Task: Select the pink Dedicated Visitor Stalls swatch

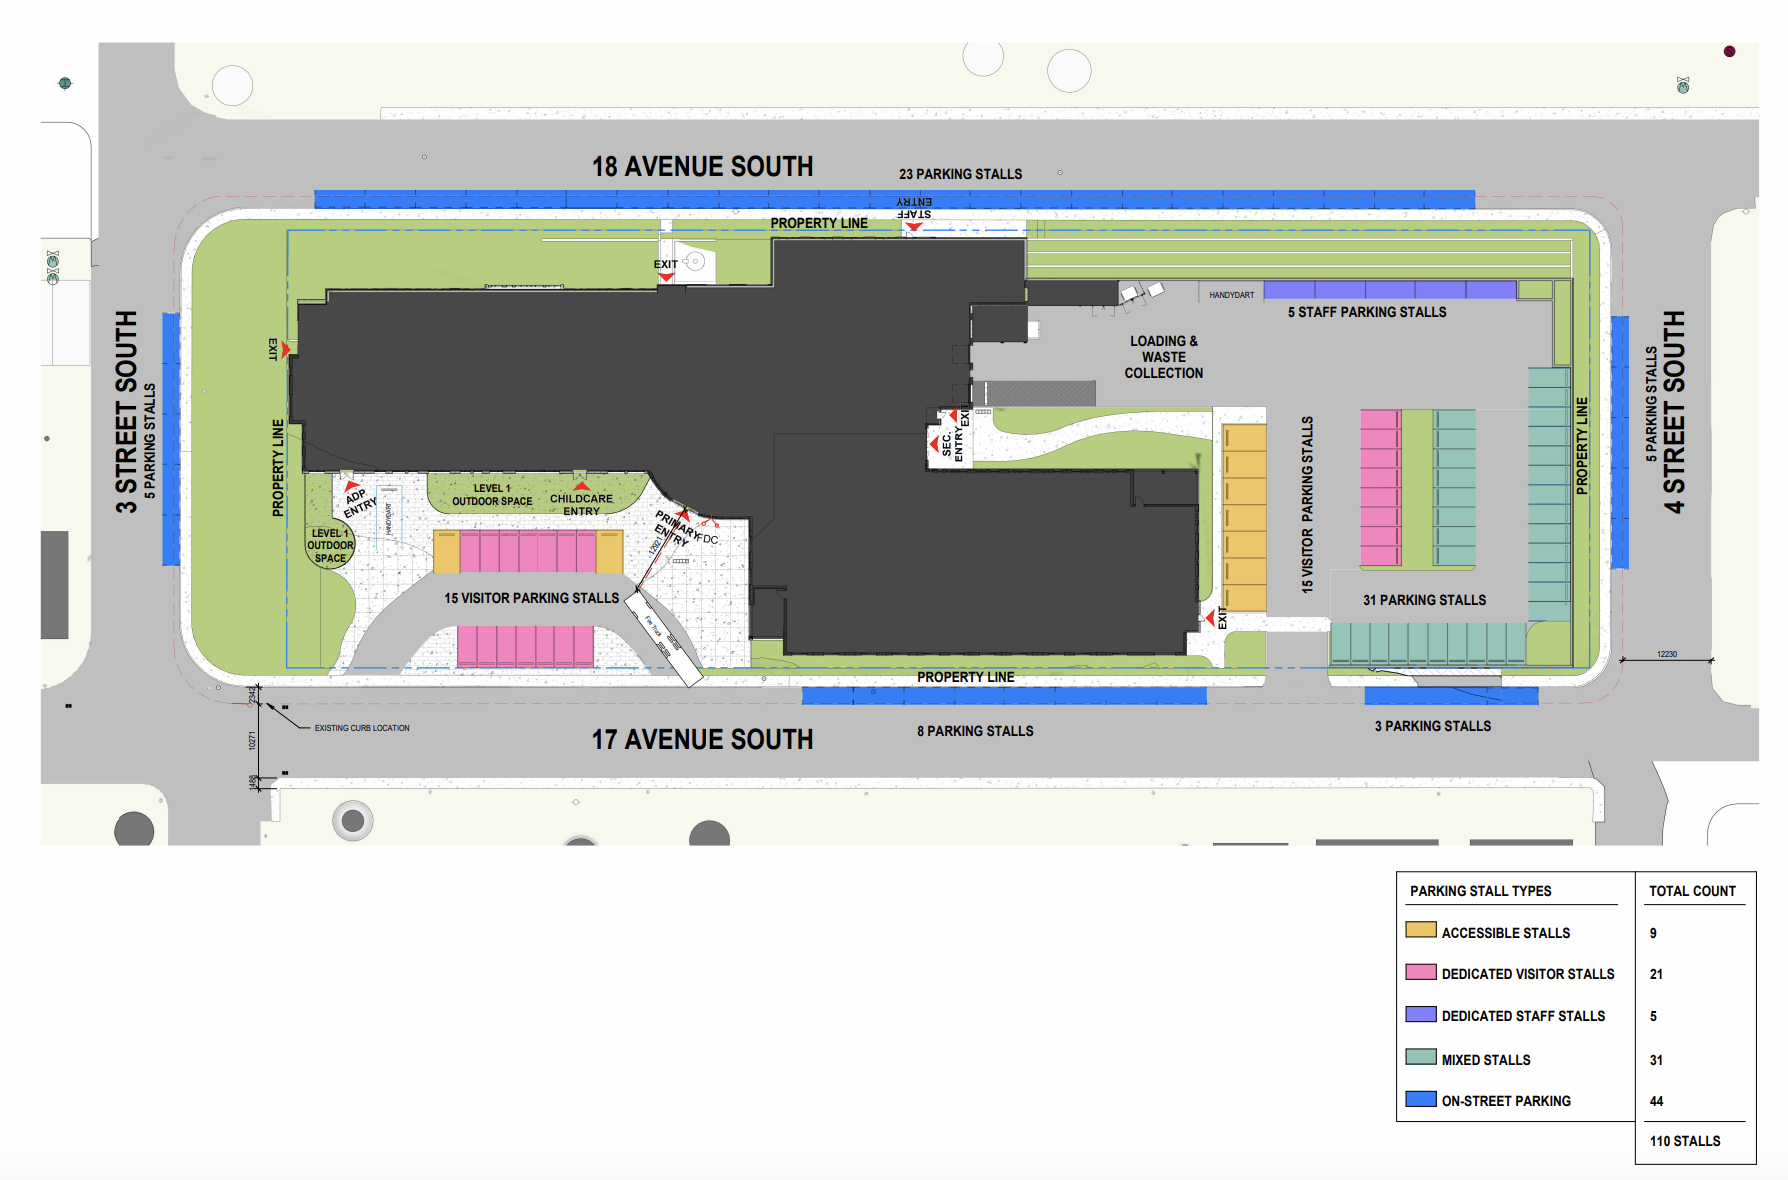Action: pyautogui.click(x=1420, y=972)
